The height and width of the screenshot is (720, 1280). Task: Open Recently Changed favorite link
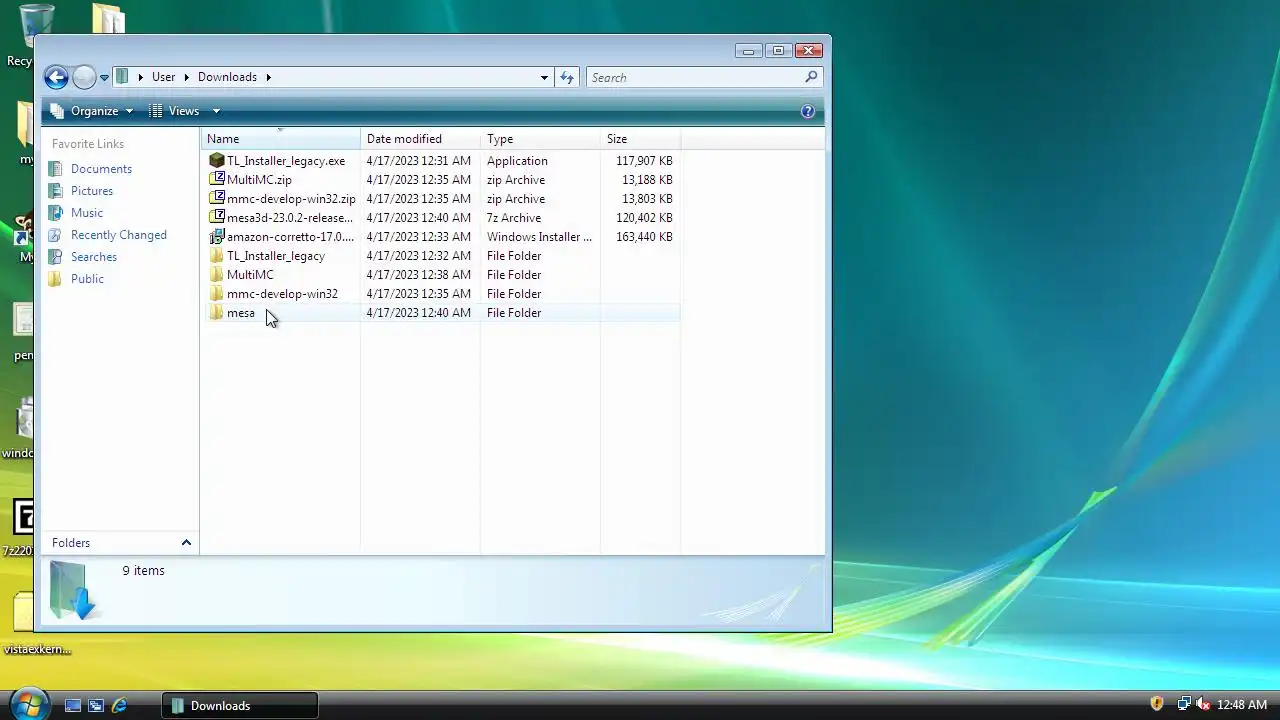119,235
